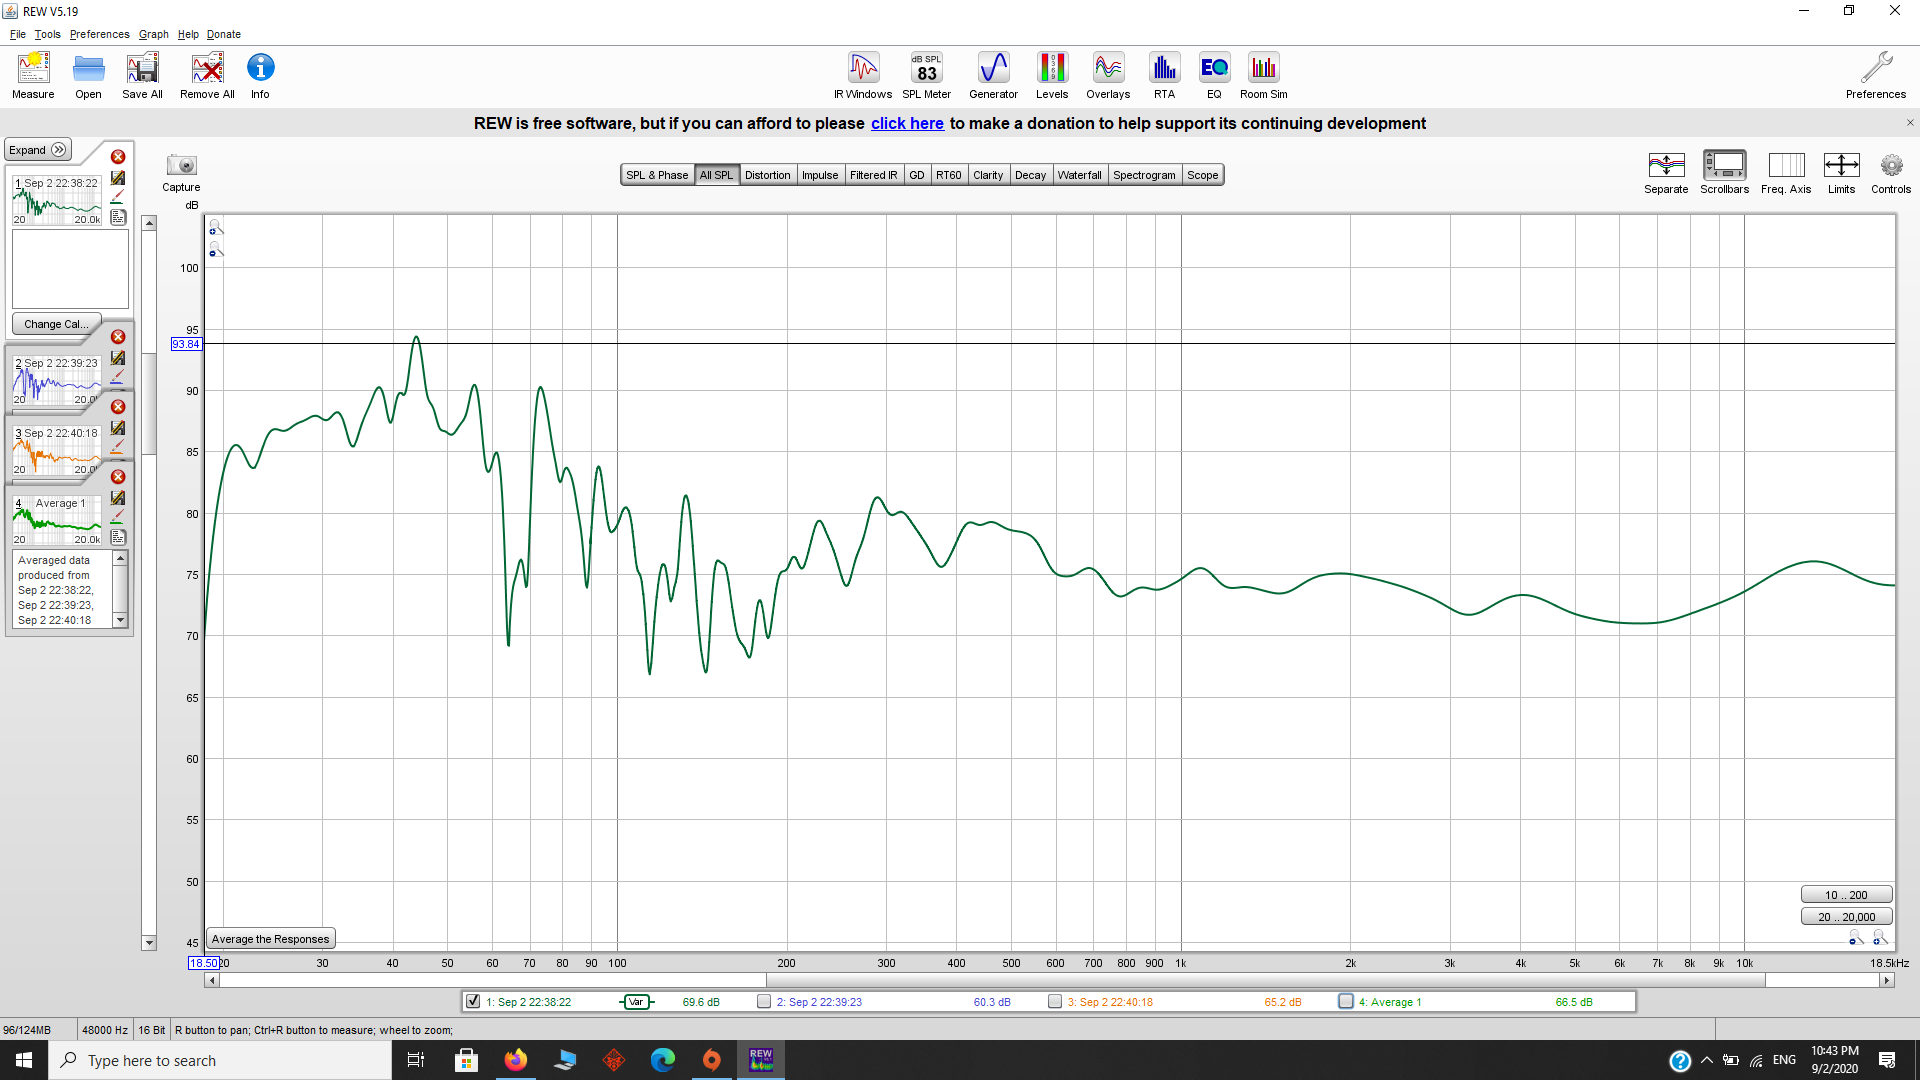1920x1080 pixels.
Task: Open the RTA window
Action: (1164, 76)
